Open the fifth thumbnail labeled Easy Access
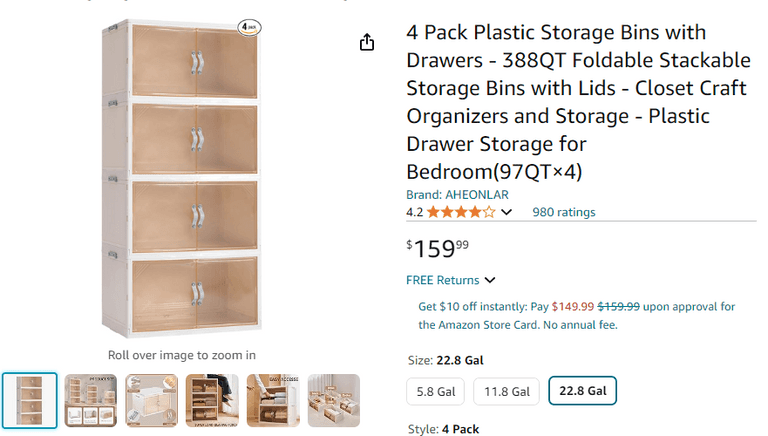 (273, 401)
